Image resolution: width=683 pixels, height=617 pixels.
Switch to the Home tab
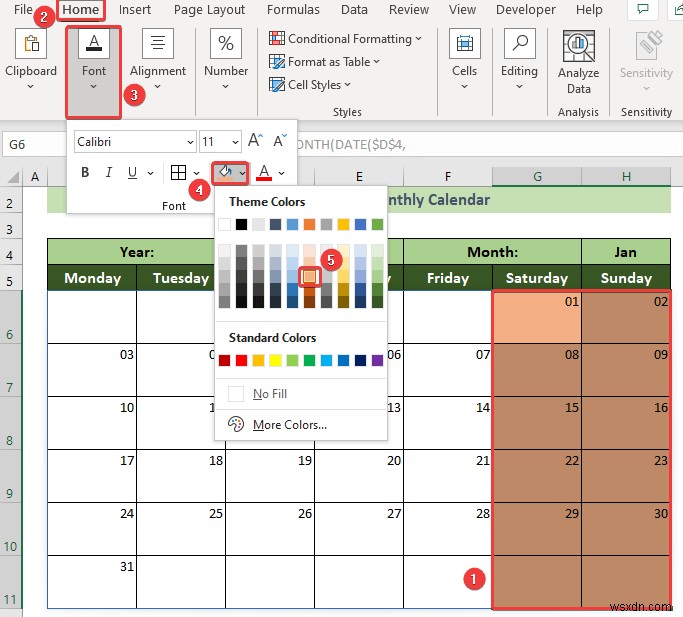tap(81, 10)
